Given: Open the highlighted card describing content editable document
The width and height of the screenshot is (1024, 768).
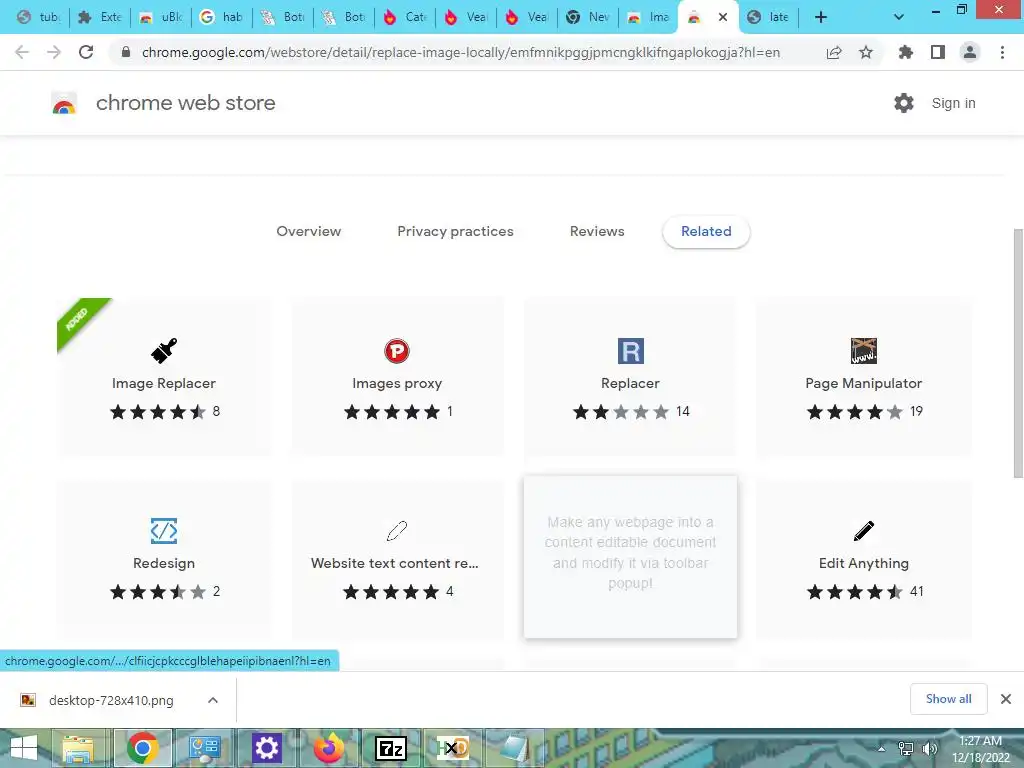Looking at the screenshot, I should coord(630,556).
